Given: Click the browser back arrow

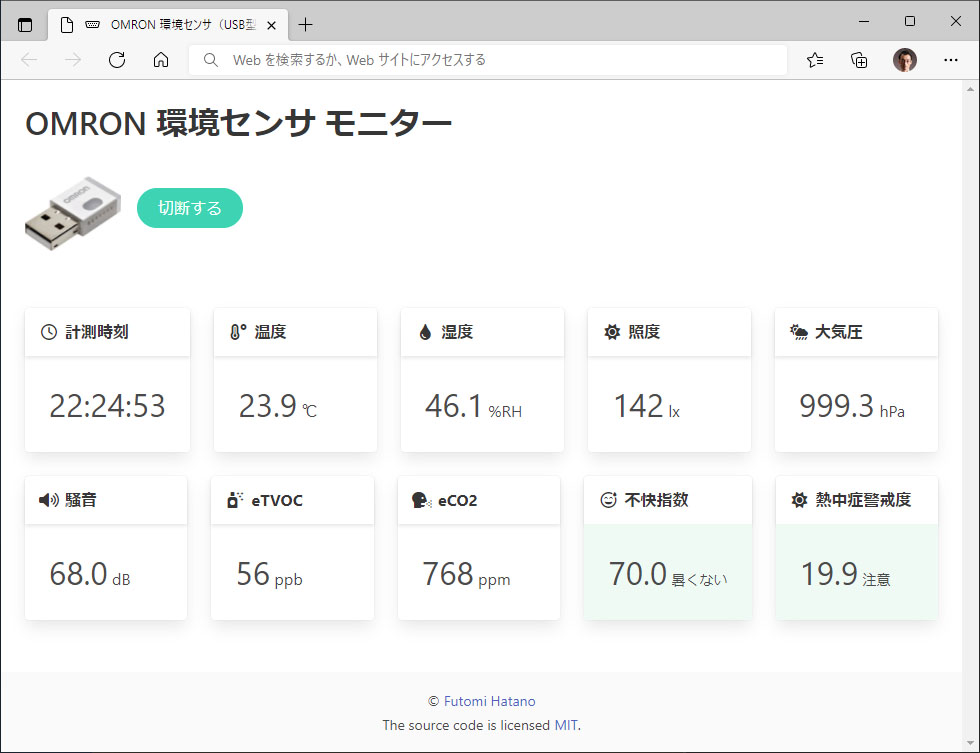Looking at the screenshot, I should 29,60.
